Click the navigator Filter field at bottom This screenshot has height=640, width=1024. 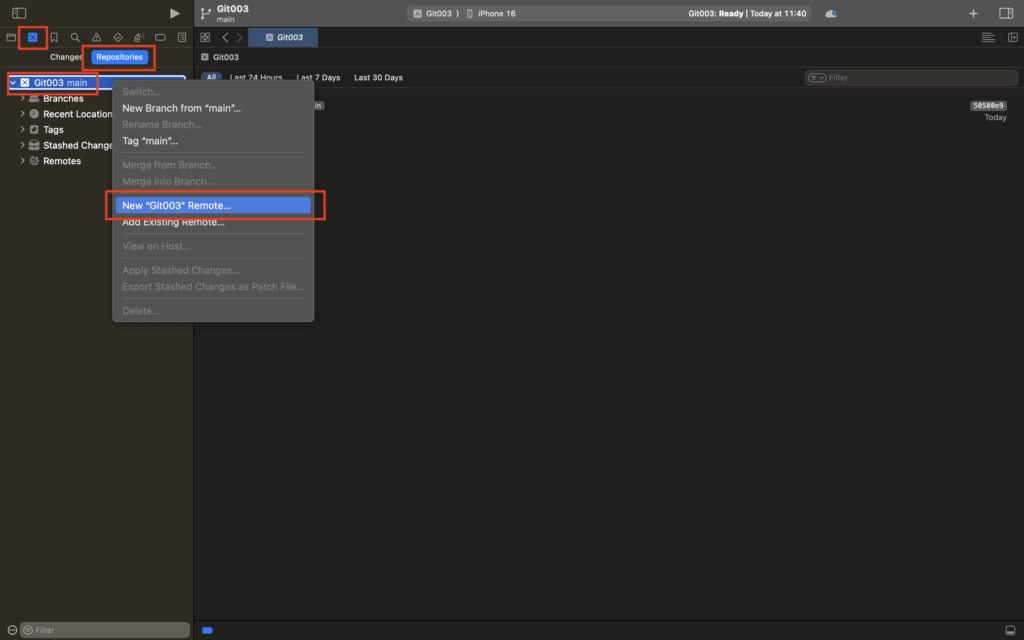(x=104, y=630)
